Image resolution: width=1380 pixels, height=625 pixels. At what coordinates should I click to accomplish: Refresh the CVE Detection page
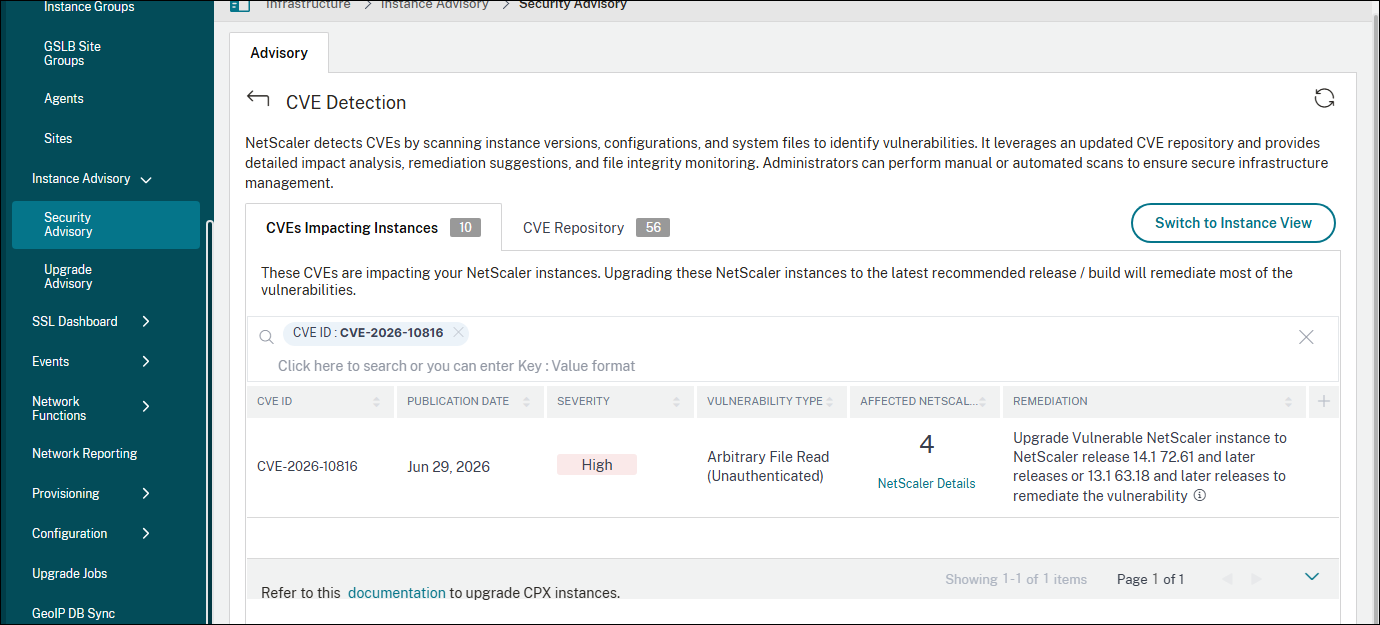[x=1324, y=98]
